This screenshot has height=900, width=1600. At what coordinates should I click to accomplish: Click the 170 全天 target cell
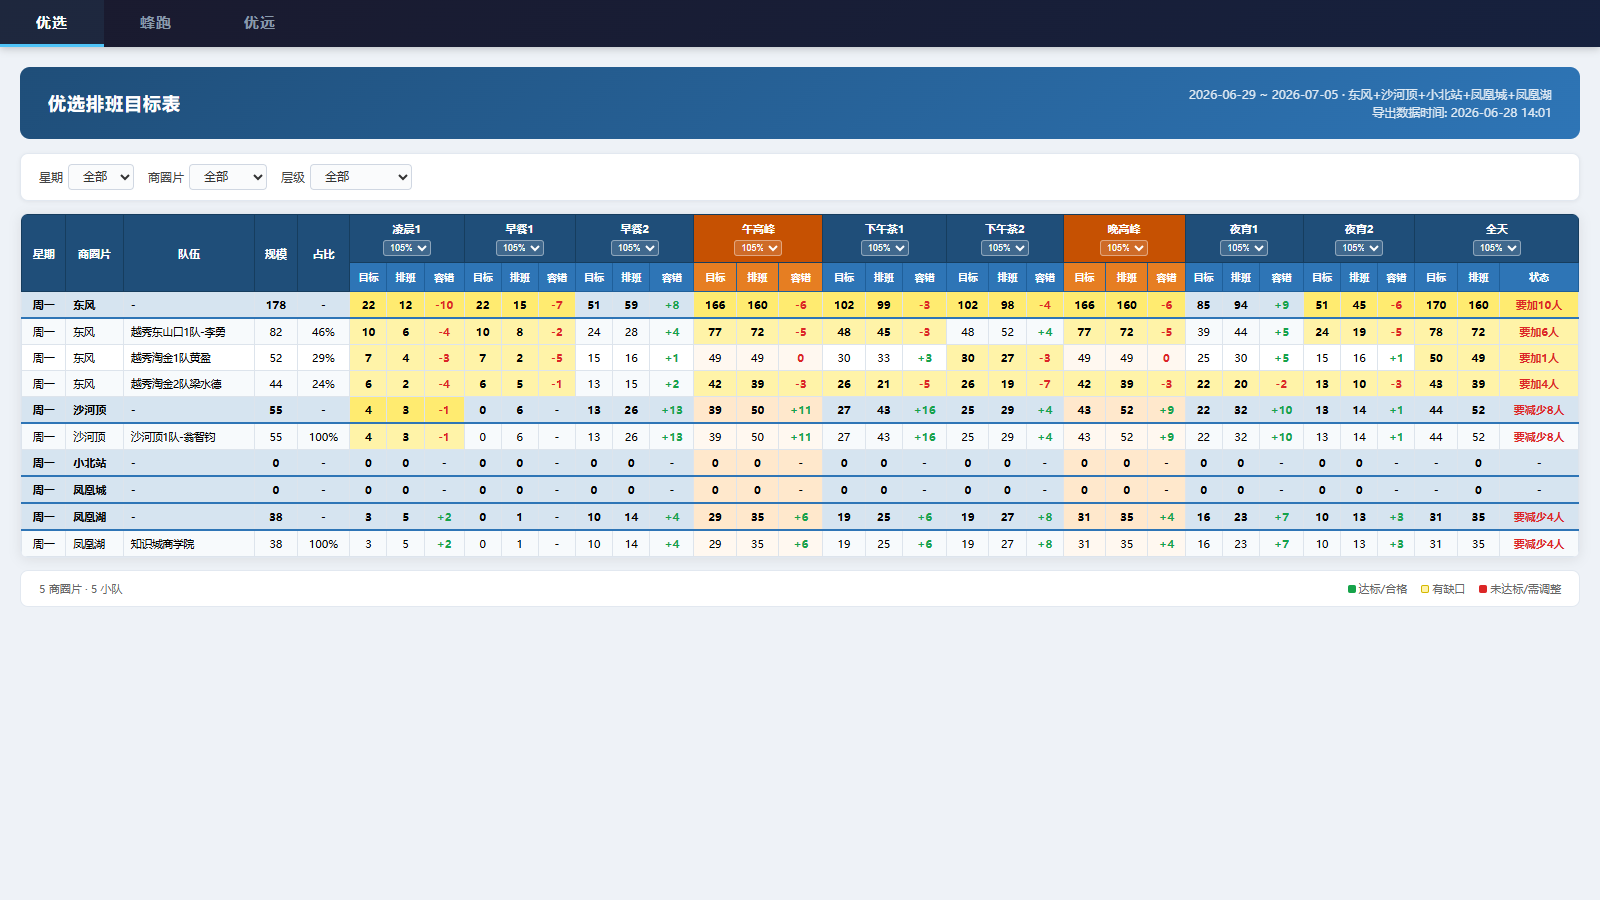tap(1436, 305)
